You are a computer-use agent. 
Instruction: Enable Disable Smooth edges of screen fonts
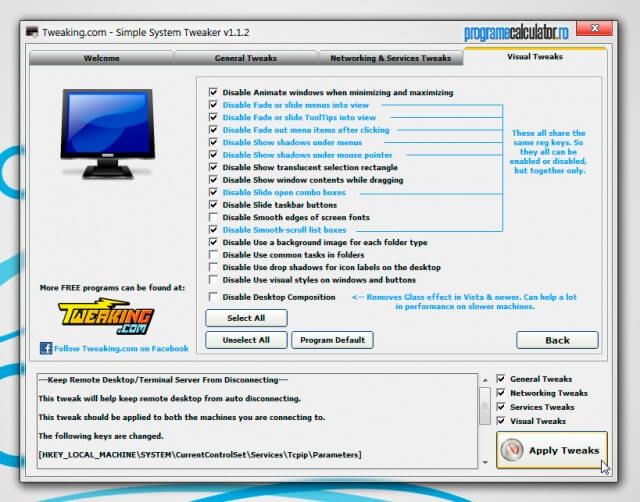(213, 217)
